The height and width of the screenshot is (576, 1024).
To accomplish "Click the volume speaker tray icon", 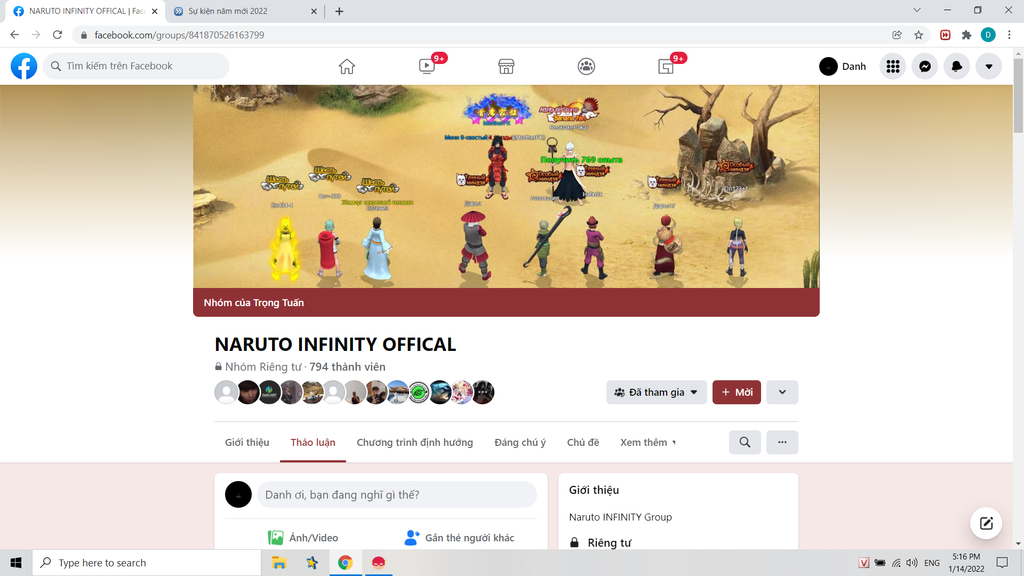I will [x=912, y=562].
